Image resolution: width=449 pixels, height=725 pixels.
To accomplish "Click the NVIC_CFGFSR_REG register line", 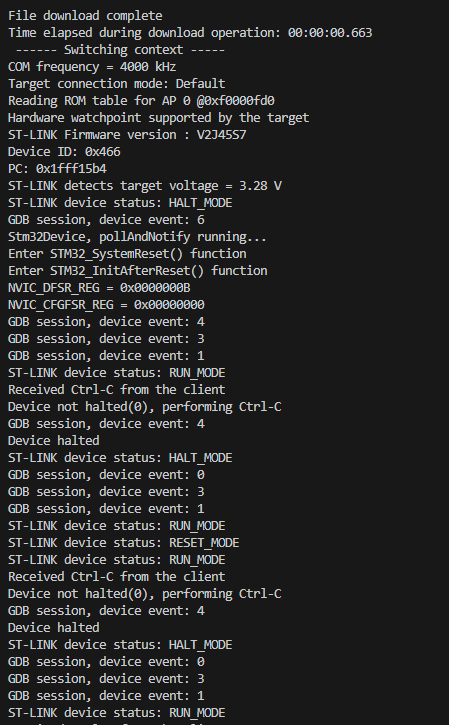I will [x=106, y=305].
